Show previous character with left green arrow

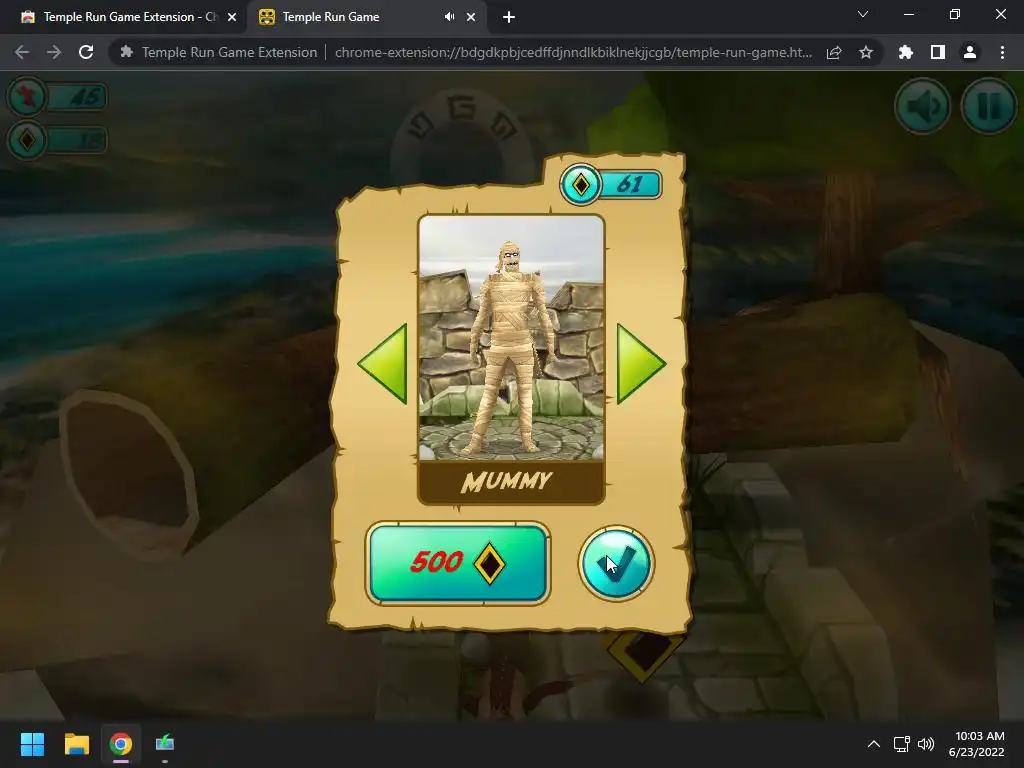(x=383, y=363)
